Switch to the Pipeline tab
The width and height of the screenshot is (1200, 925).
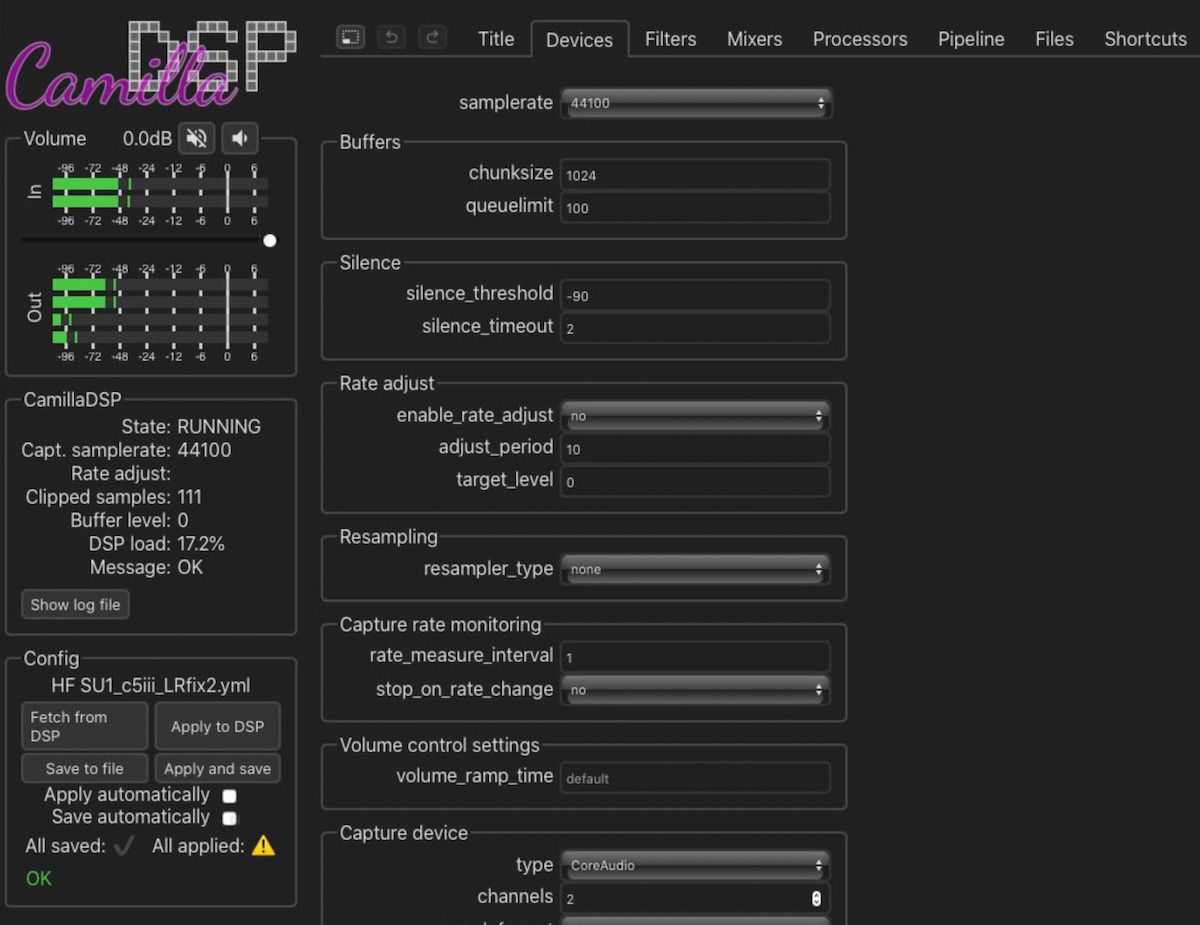click(x=971, y=39)
